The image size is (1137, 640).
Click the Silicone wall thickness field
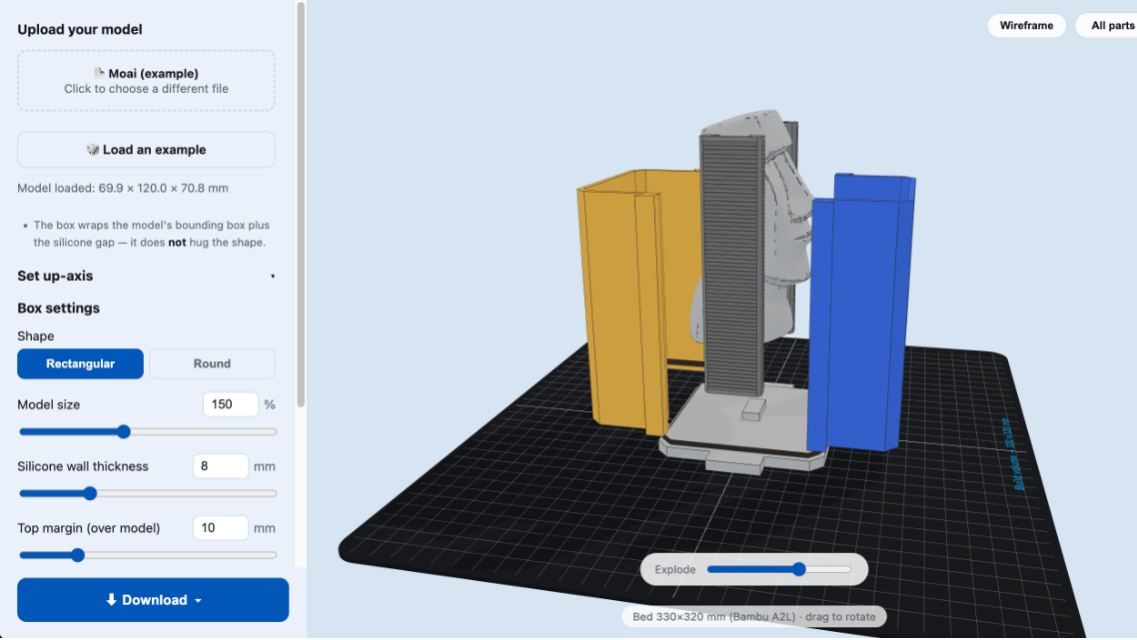click(x=220, y=466)
